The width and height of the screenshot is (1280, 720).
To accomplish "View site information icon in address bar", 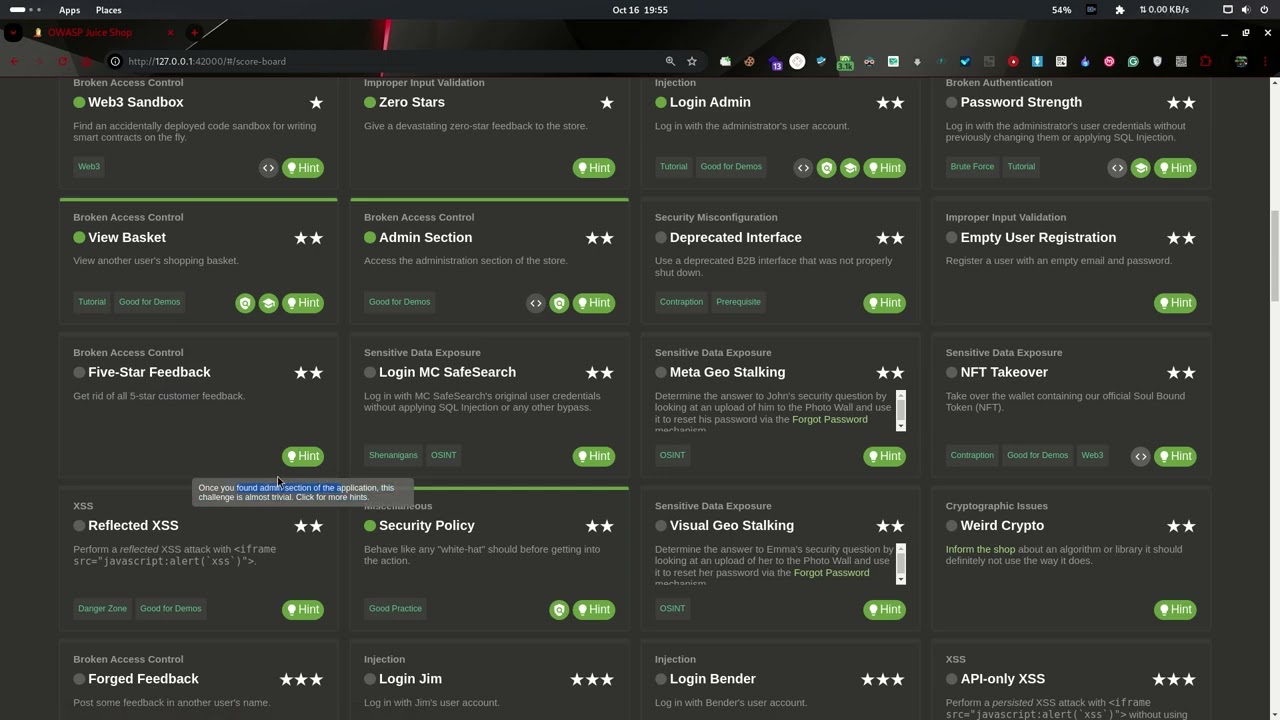I will (115, 61).
